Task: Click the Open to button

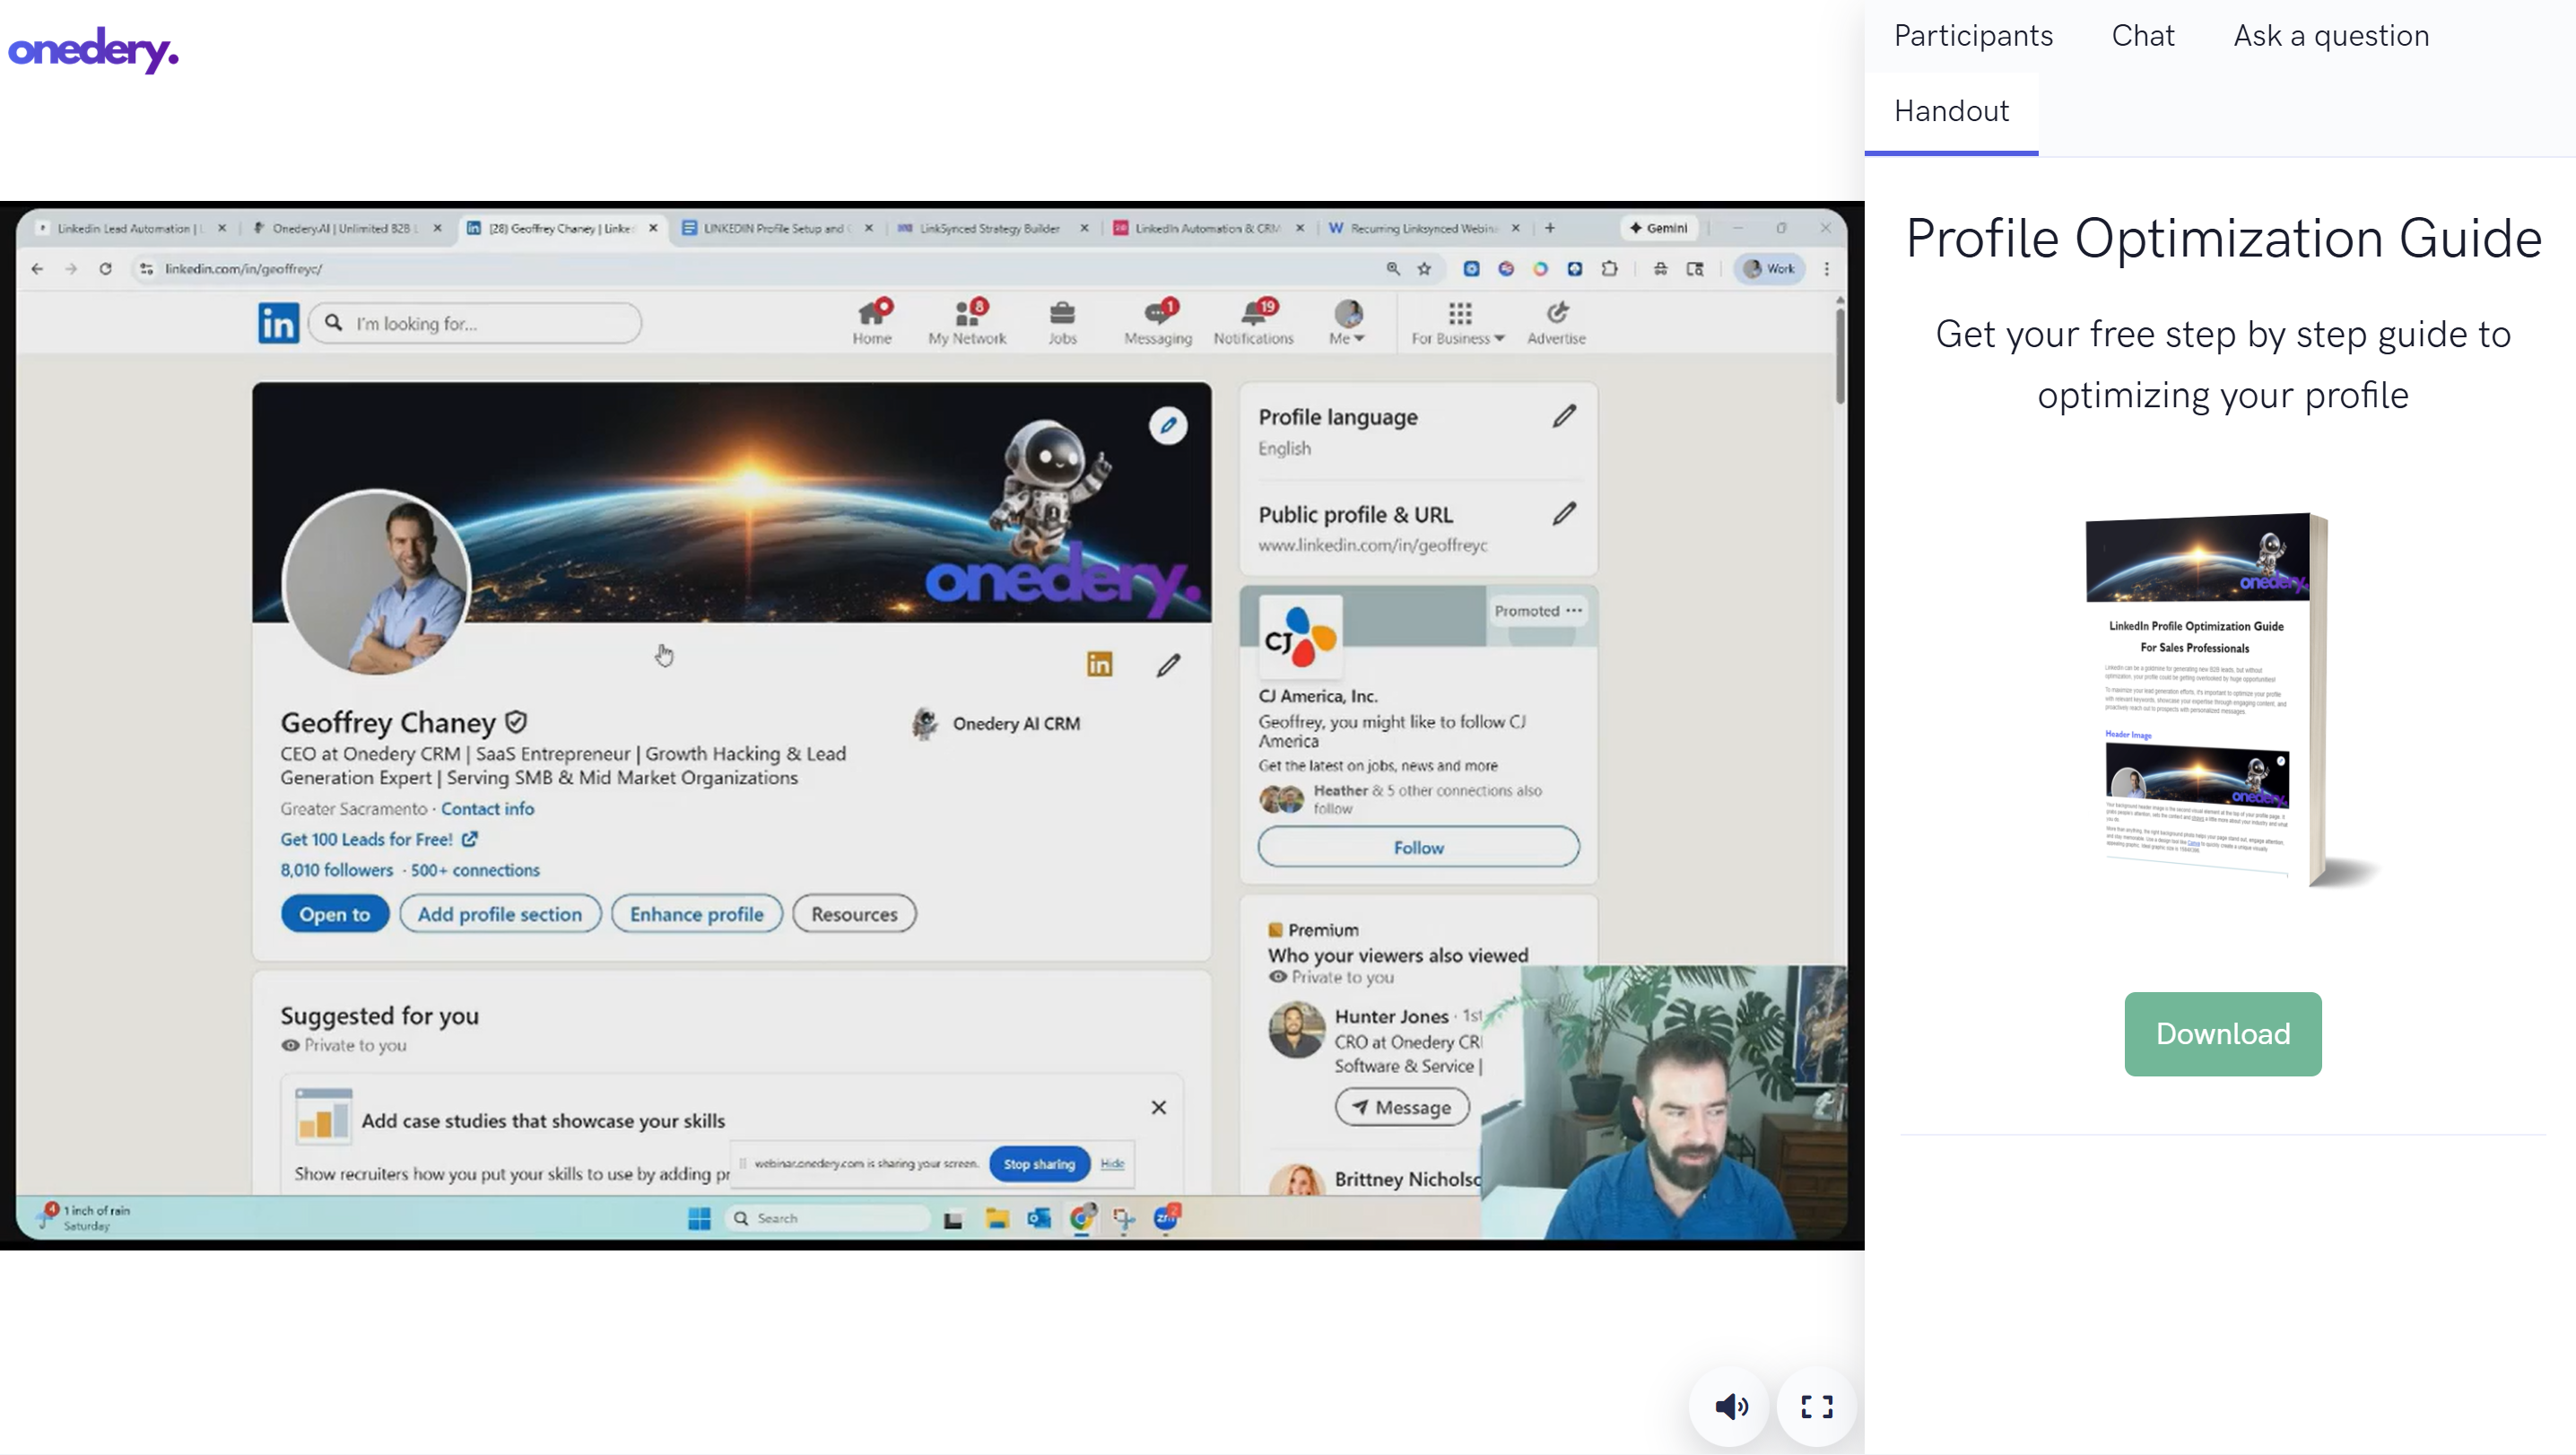Action: (x=334, y=914)
